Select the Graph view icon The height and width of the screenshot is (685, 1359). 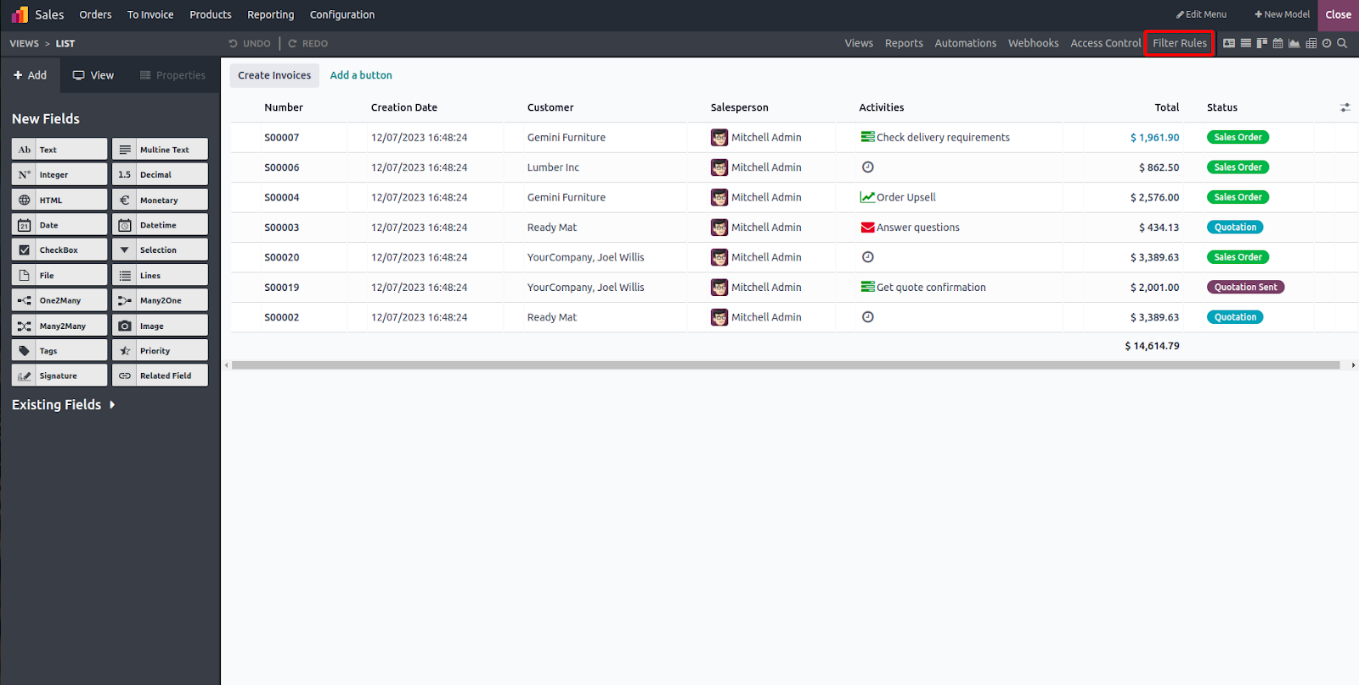click(1294, 43)
